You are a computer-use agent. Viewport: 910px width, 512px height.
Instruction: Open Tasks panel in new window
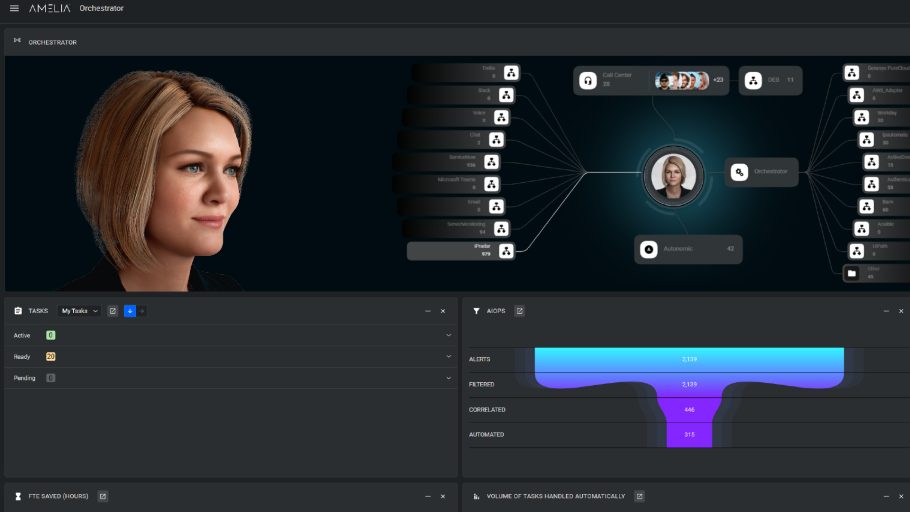[113, 311]
